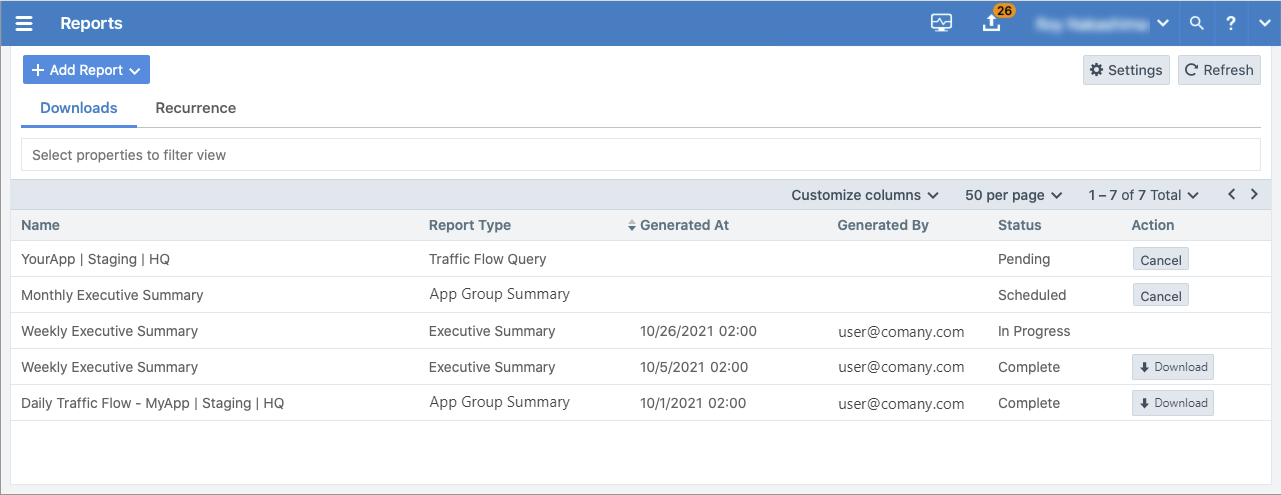Viewport: 1281px width, 495px height.
Task: Click the Status column header
Action: coord(1019,225)
